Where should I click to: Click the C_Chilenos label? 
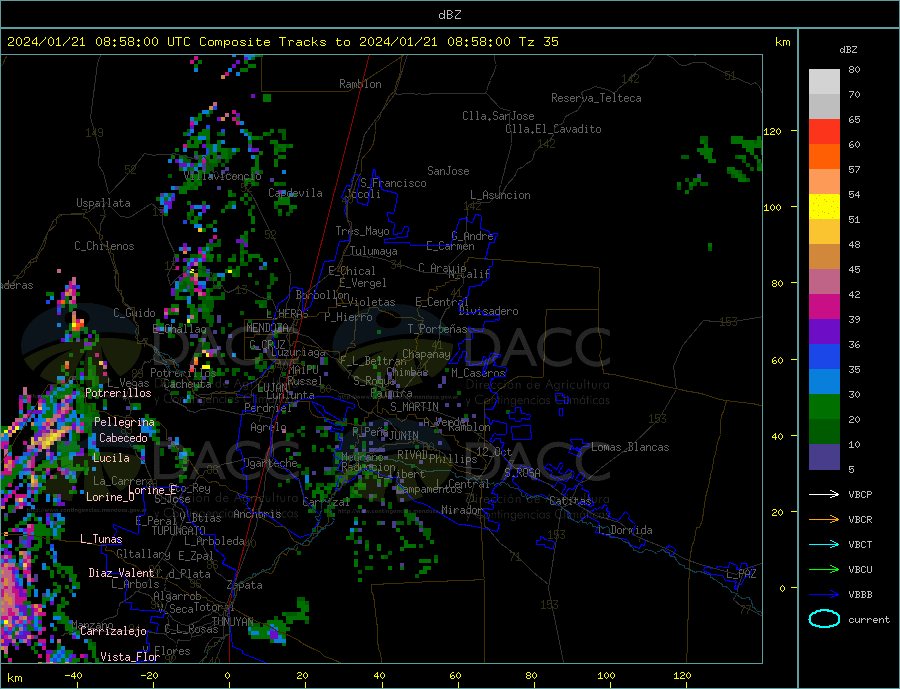click(x=104, y=246)
